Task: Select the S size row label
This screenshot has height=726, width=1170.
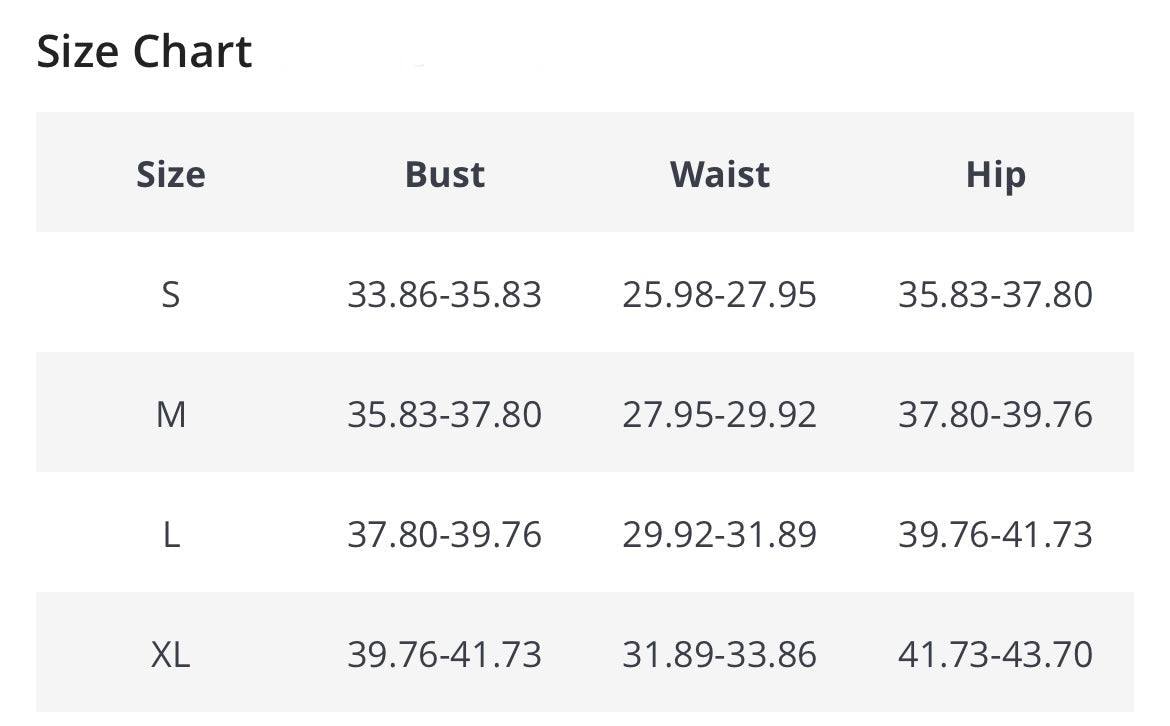Action: click(171, 295)
